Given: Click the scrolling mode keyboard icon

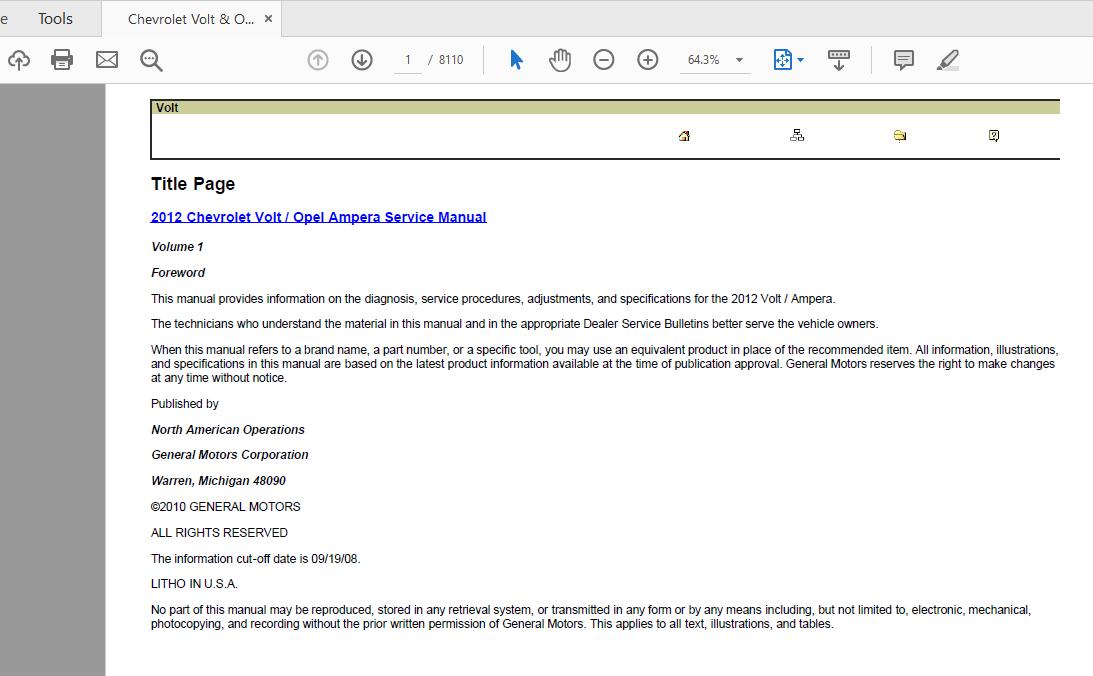Looking at the screenshot, I should click(839, 60).
